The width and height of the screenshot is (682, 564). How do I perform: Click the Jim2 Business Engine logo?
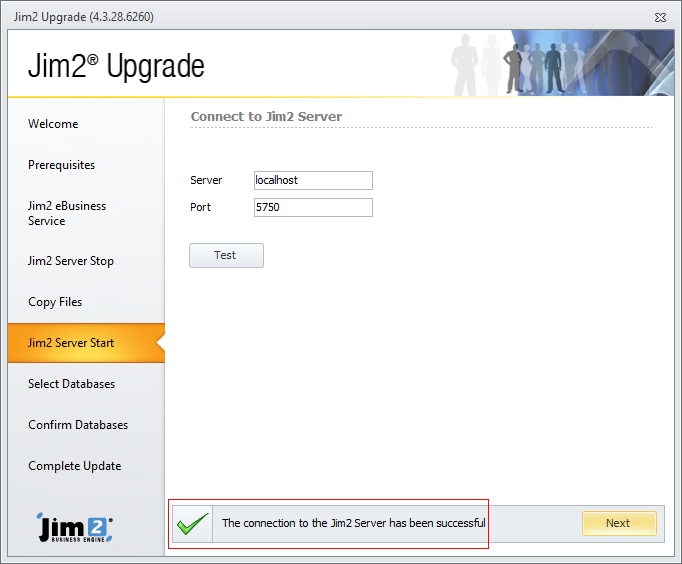75,527
